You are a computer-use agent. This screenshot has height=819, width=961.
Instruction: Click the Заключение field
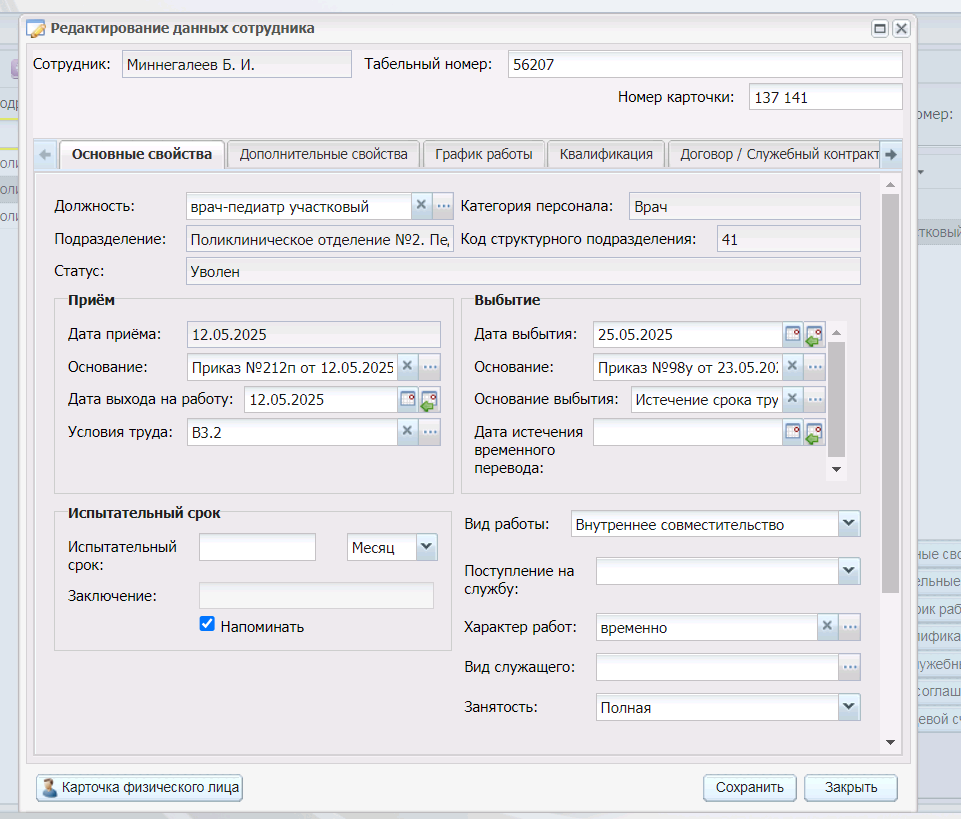click(x=316, y=595)
